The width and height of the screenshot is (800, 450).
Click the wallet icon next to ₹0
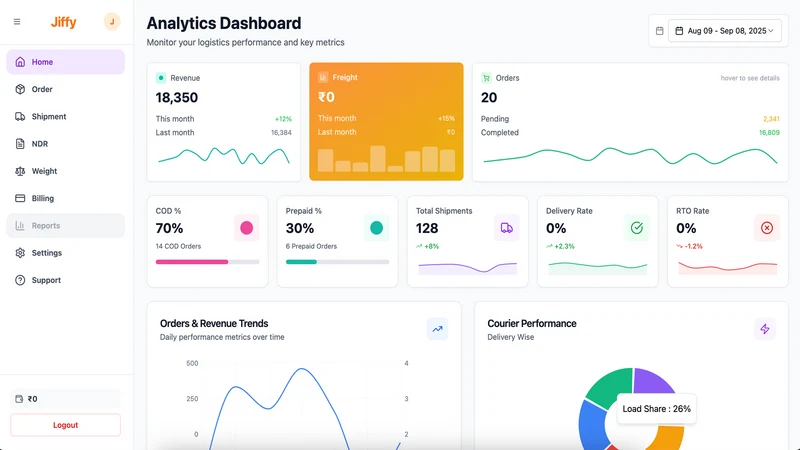click(x=19, y=399)
